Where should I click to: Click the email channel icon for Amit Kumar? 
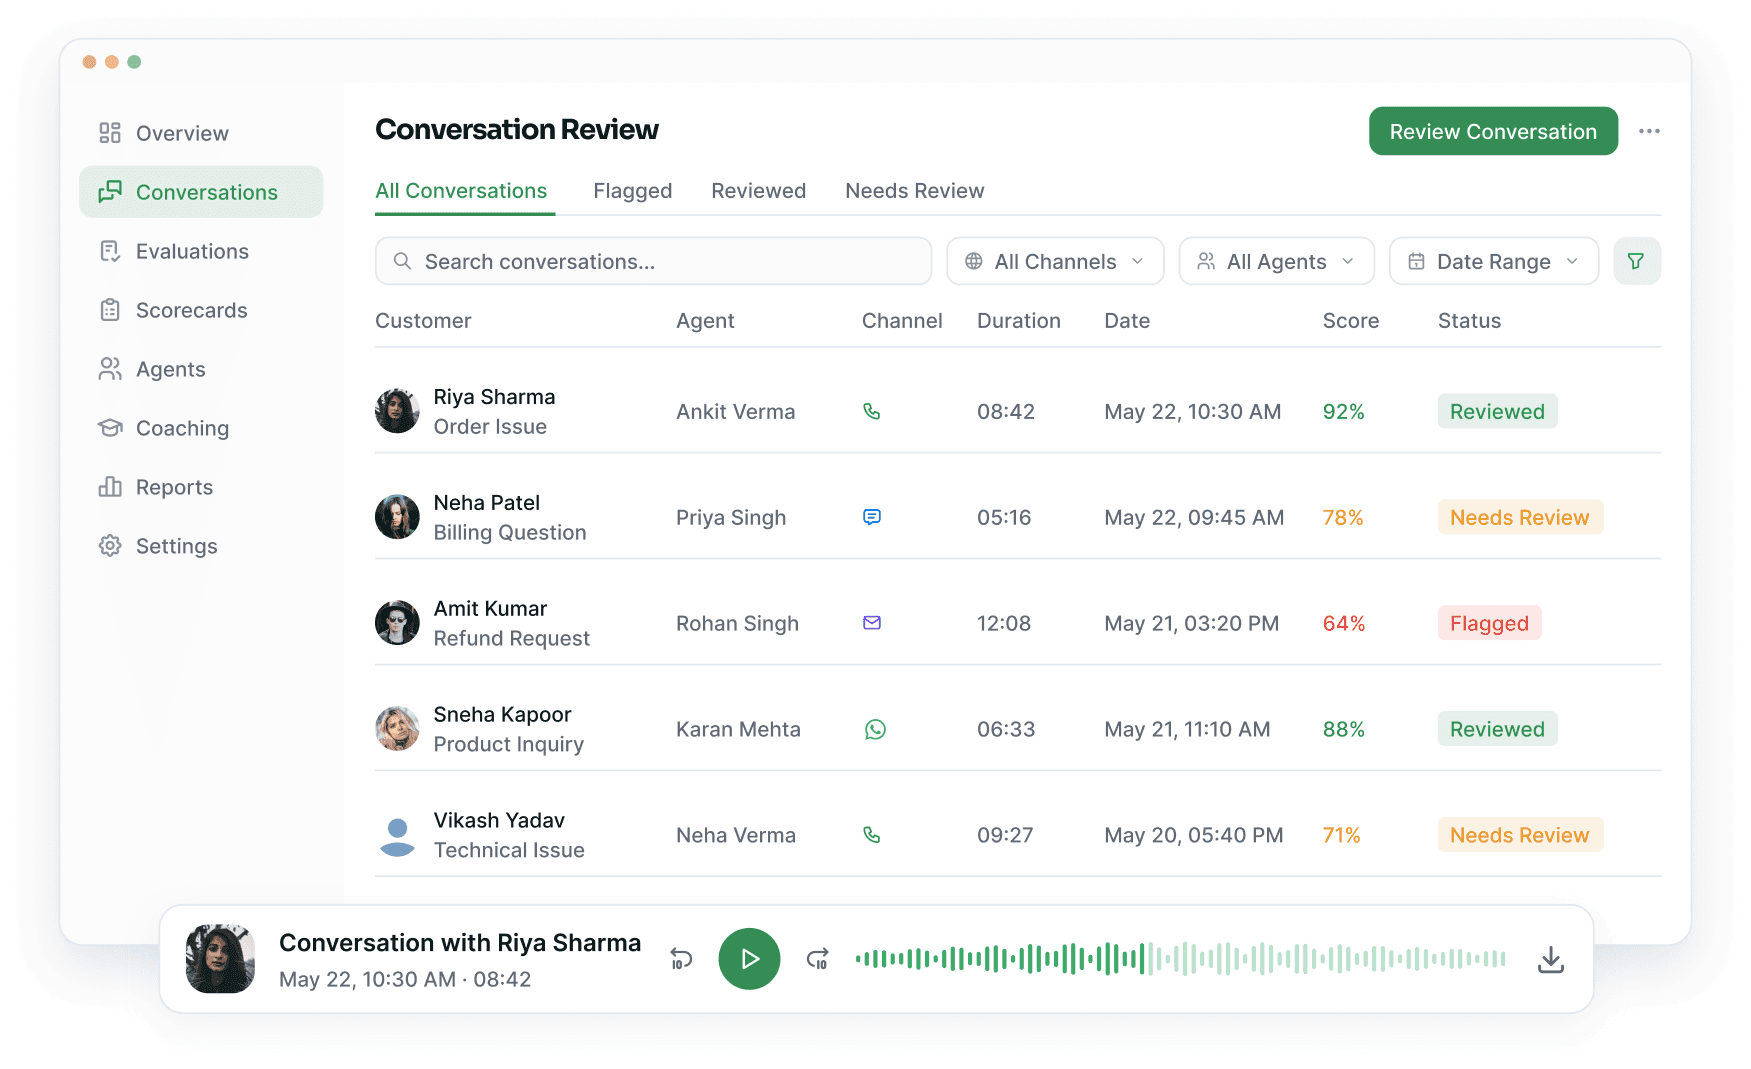coord(872,623)
